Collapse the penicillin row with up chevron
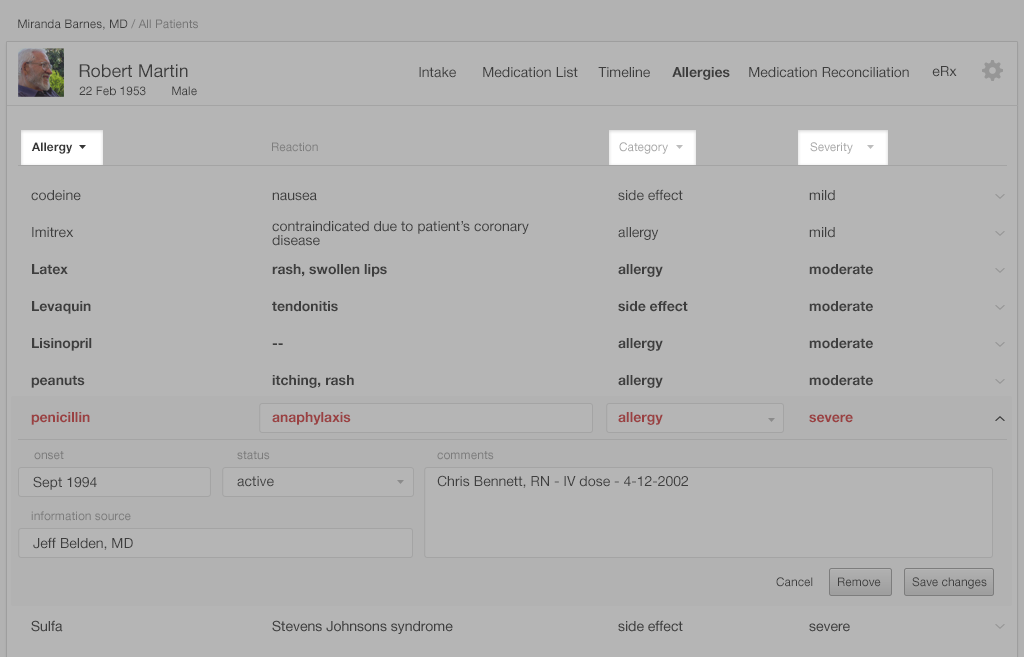This screenshot has width=1024, height=657. pyautogui.click(x=1000, y=419)
